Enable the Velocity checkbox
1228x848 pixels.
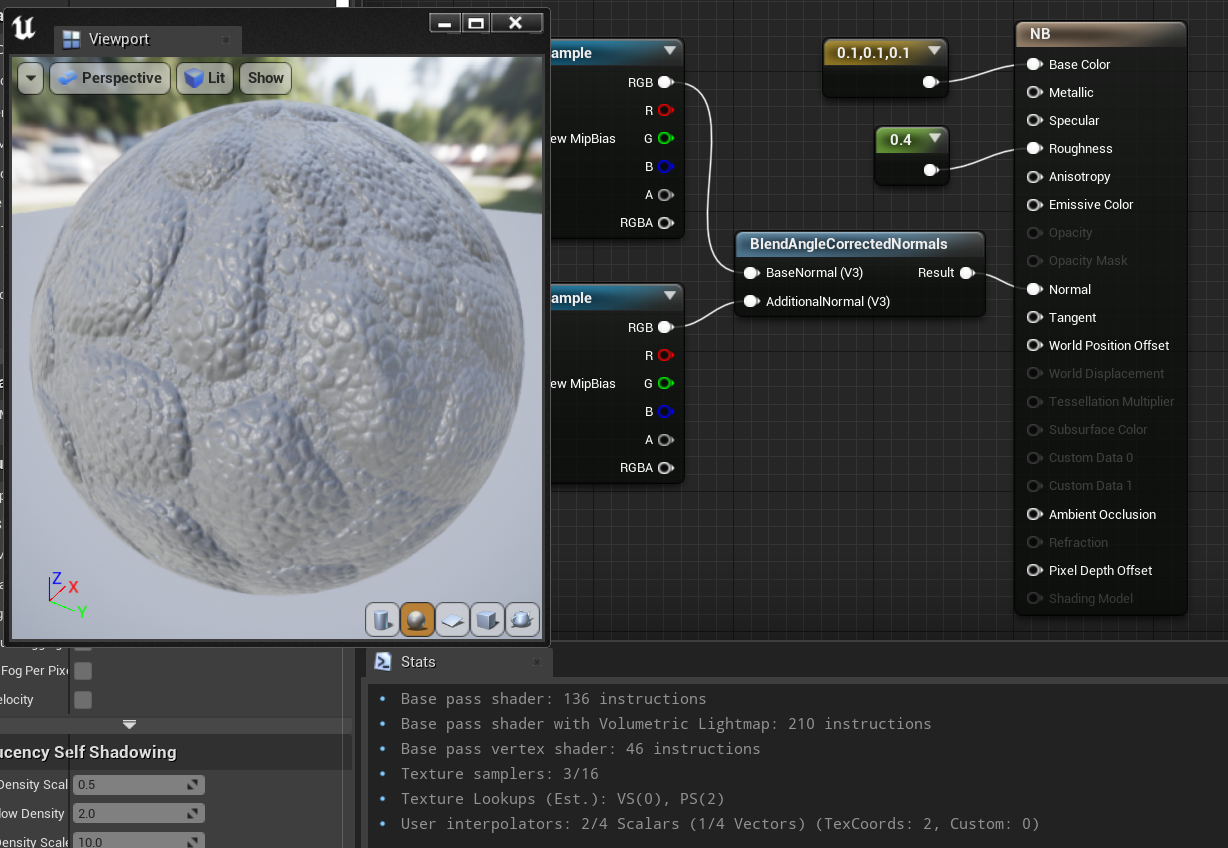83,699
